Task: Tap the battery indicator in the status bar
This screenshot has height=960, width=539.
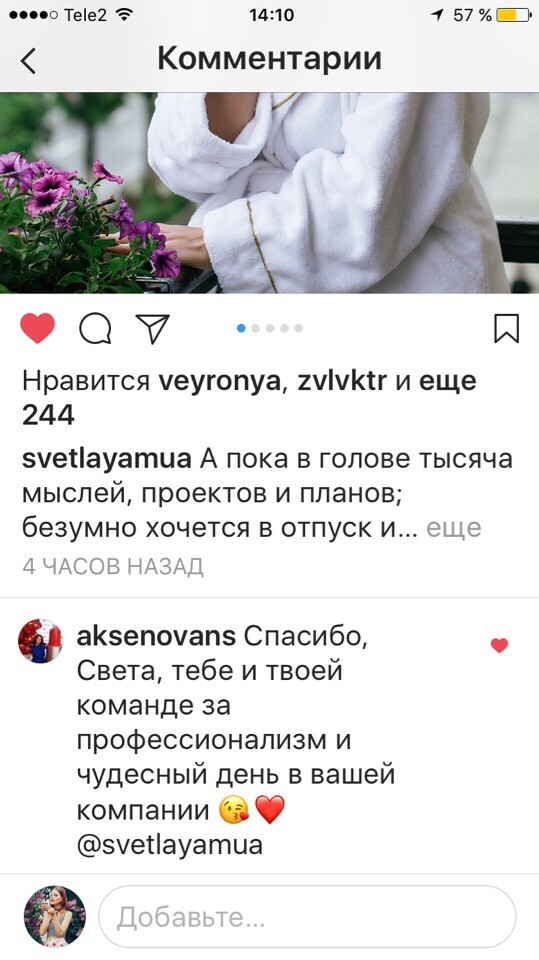Action: tap(513, 15)
